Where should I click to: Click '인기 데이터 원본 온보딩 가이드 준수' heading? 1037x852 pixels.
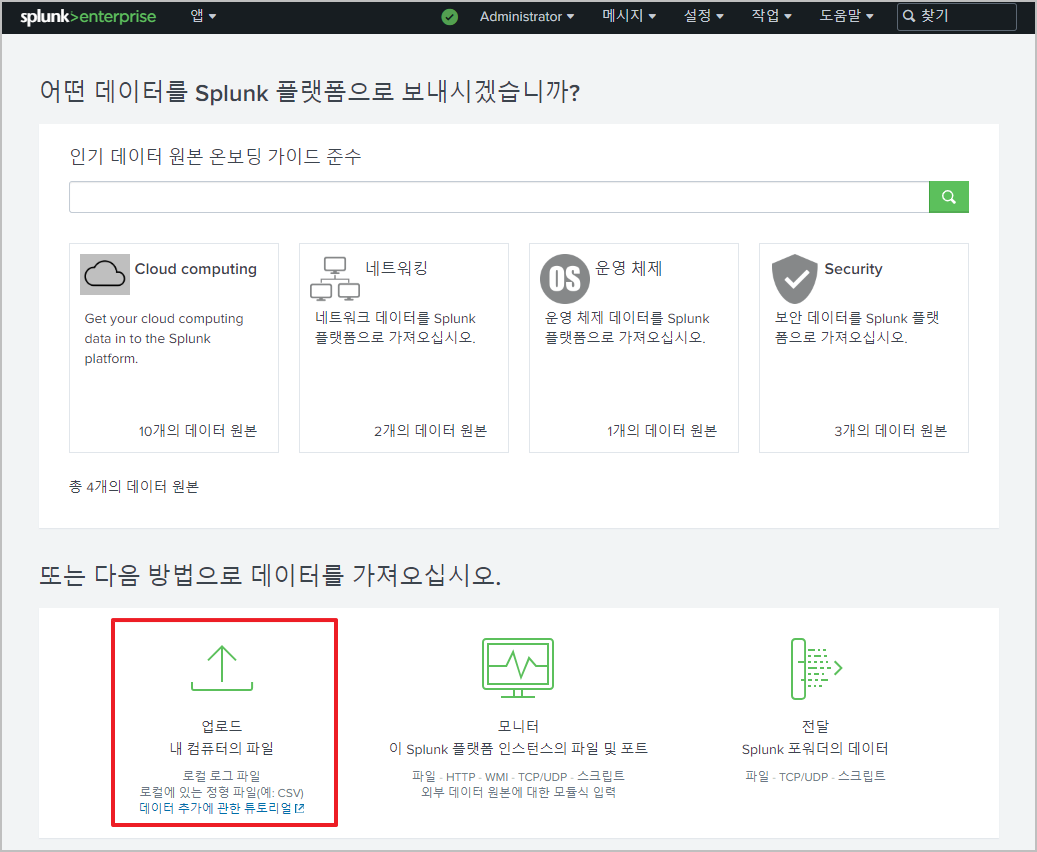(216, 157)
